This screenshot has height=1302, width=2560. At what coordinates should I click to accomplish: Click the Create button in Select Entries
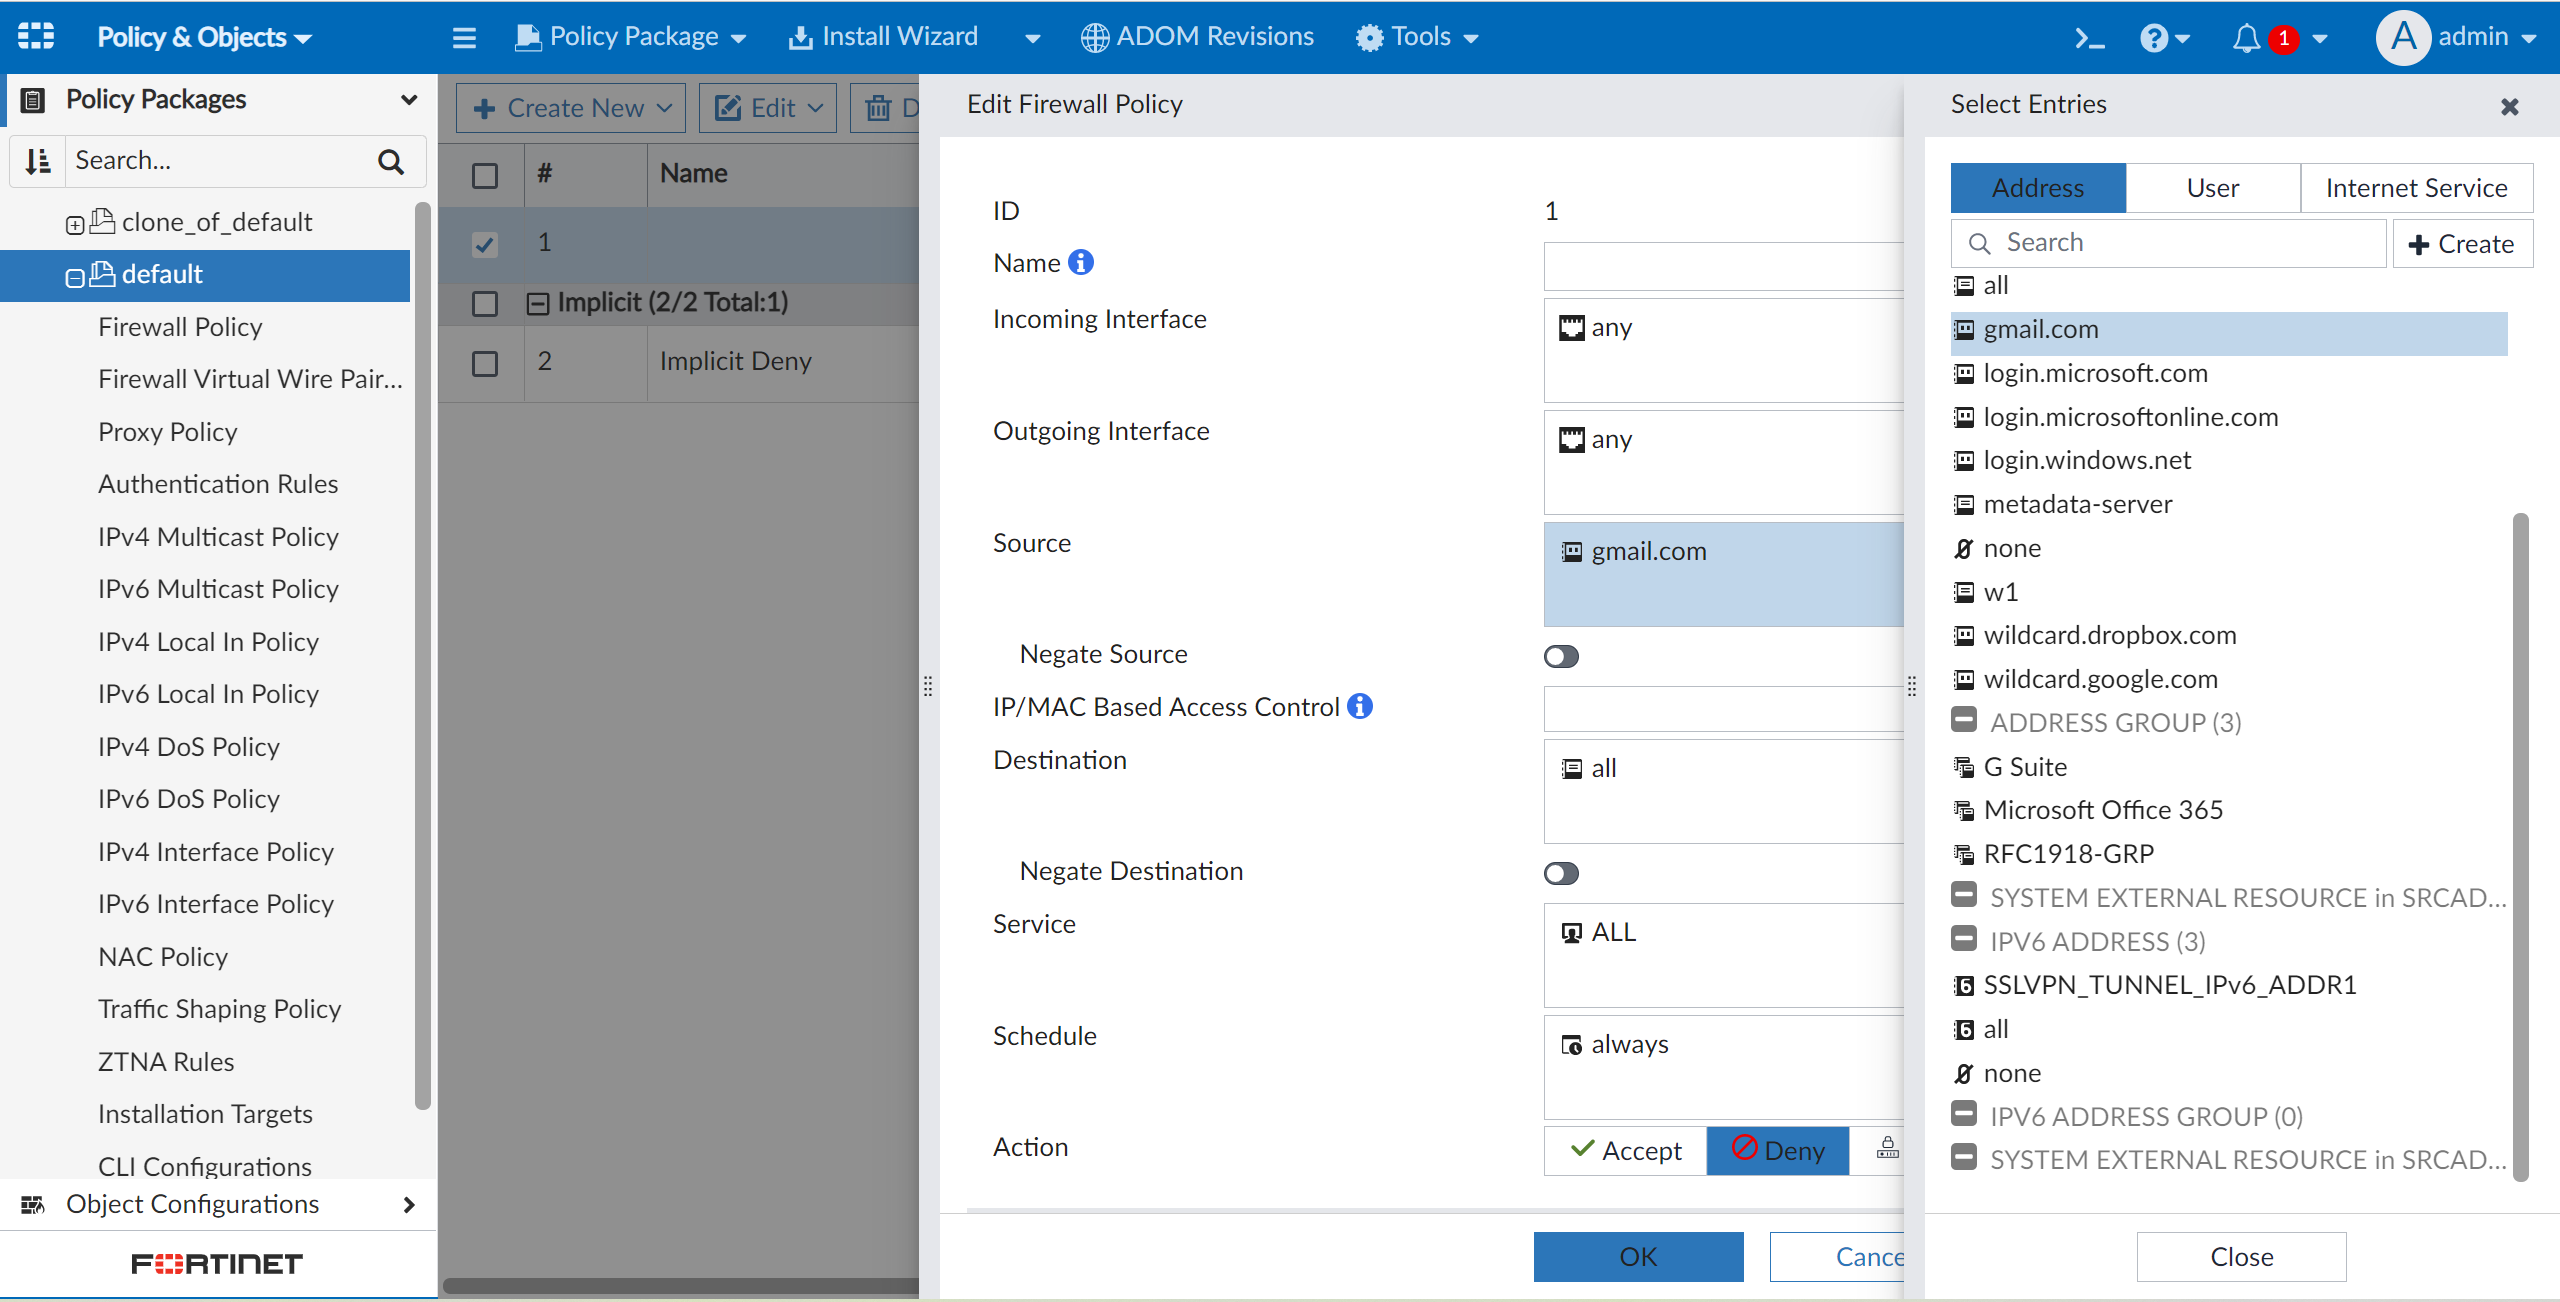(x=2462, y=244)
